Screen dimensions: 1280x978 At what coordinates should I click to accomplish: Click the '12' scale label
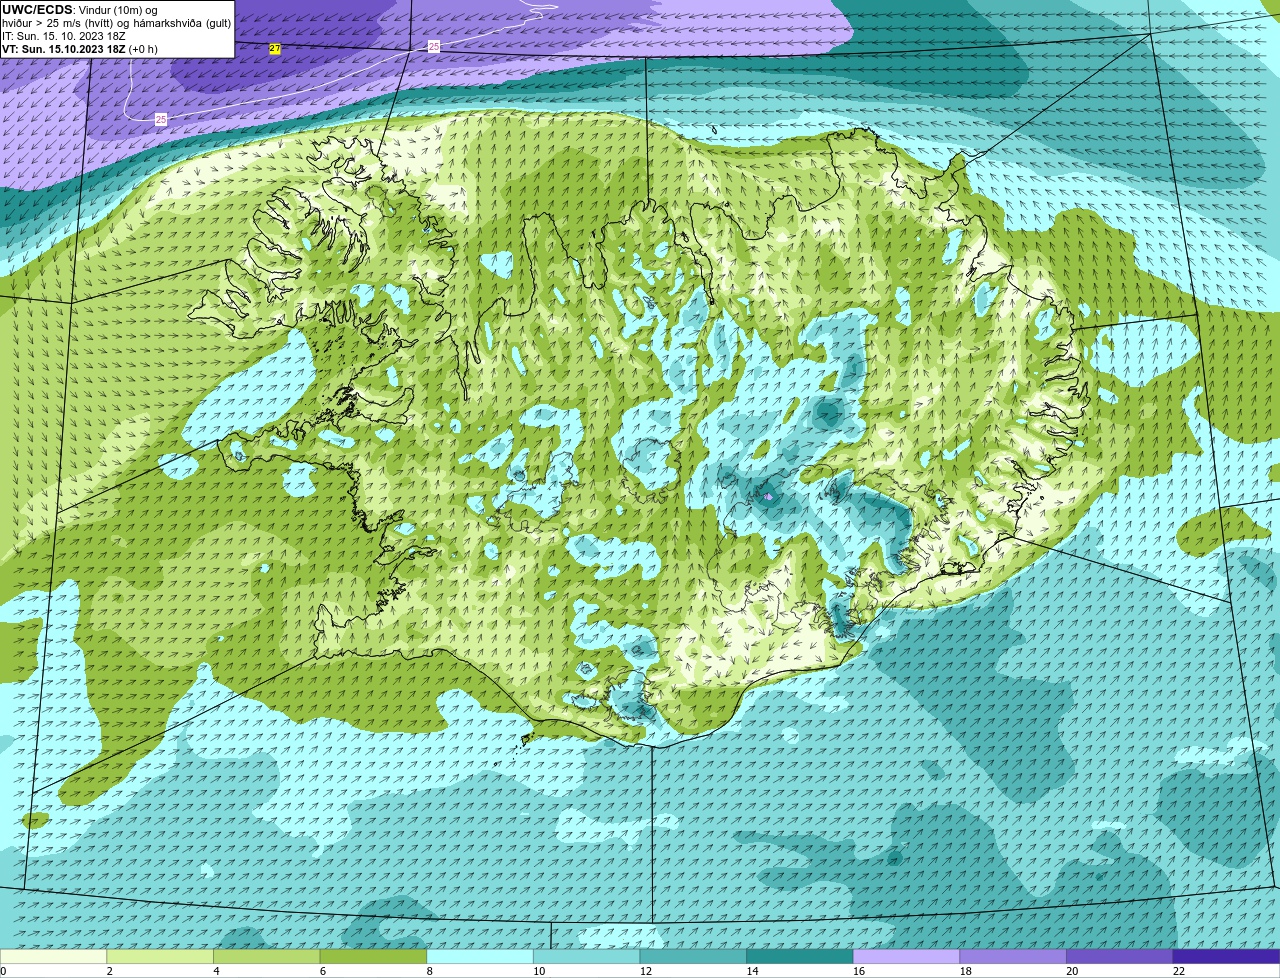tap(645, 971)
